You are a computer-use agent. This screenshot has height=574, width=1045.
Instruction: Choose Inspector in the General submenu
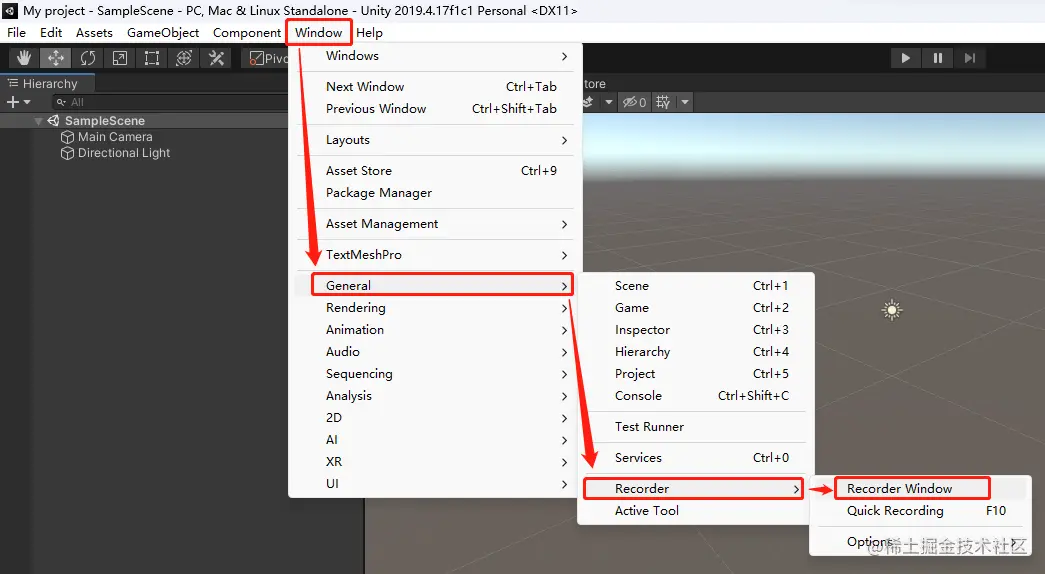click(x=696, y=329)
